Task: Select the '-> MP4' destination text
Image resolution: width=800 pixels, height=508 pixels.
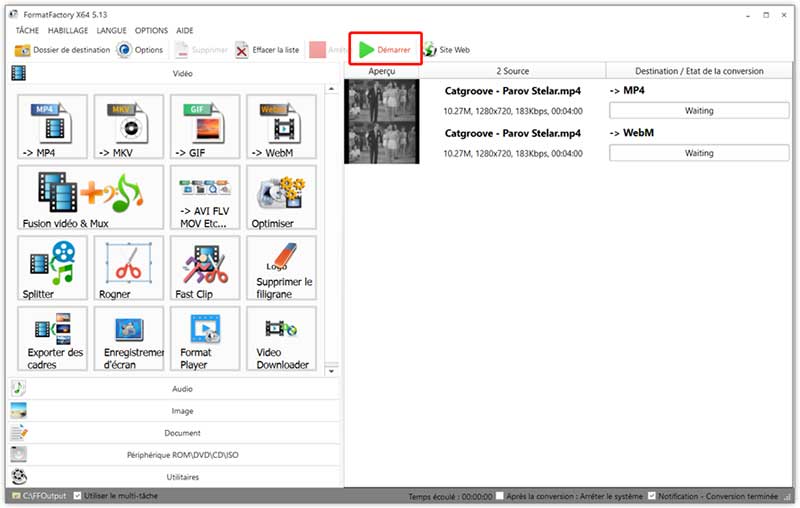Action: [x=627, y=91]
